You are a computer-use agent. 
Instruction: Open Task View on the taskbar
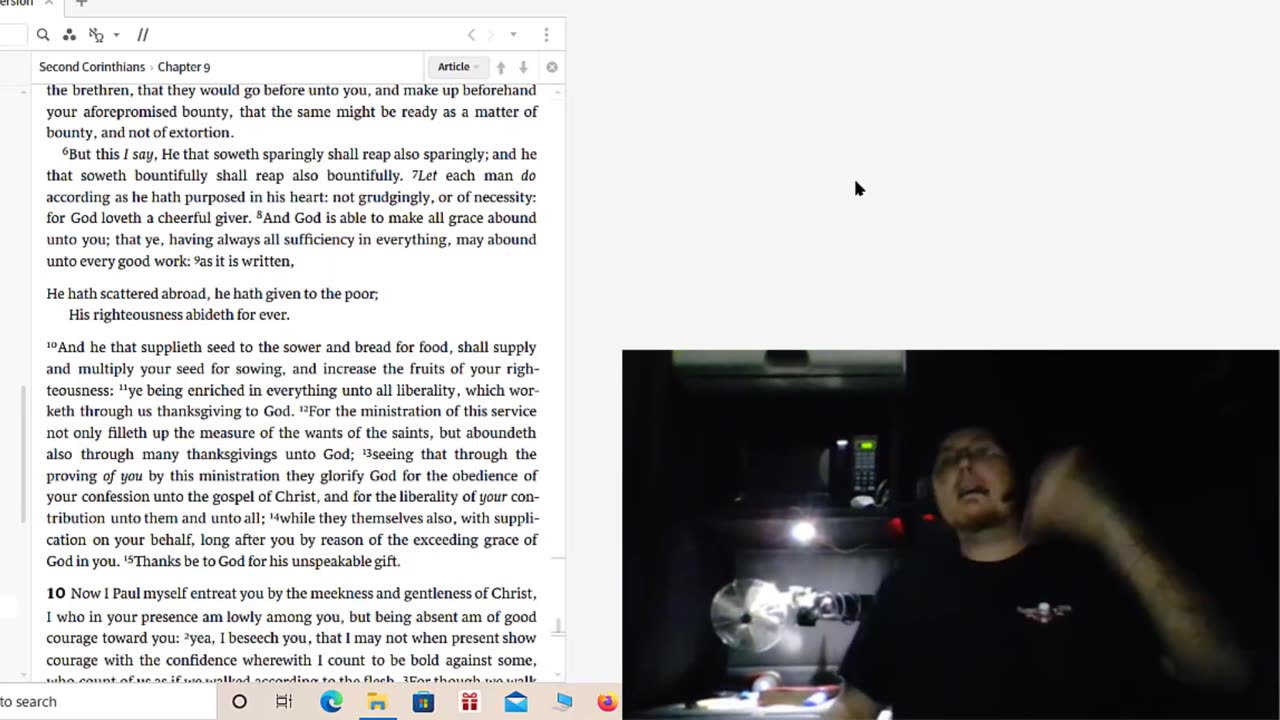point(284,702)
